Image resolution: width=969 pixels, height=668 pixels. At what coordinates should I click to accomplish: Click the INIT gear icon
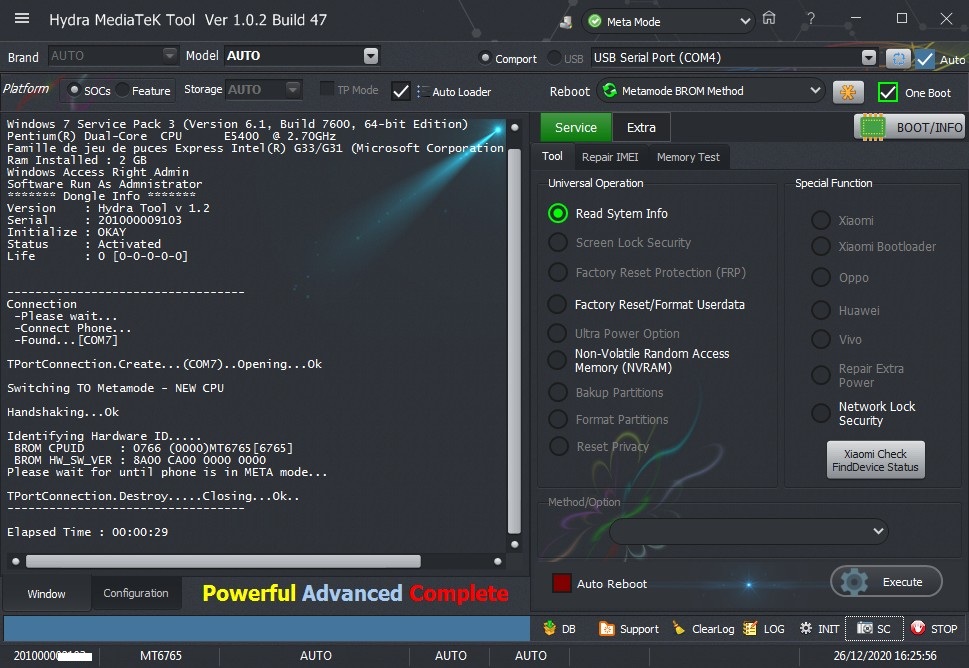806,628
